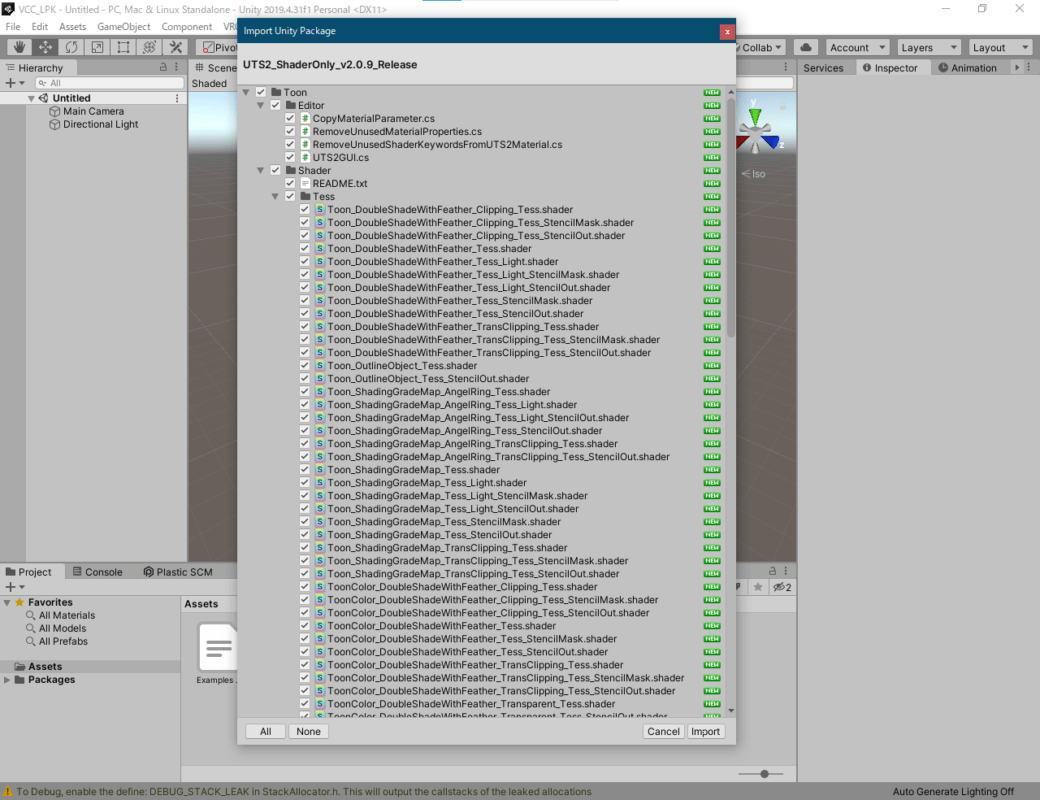1040x800 pixels.
Task: Uncheck the README.txt checkbox
Action: pyautogui.click(x=290, y=184)
